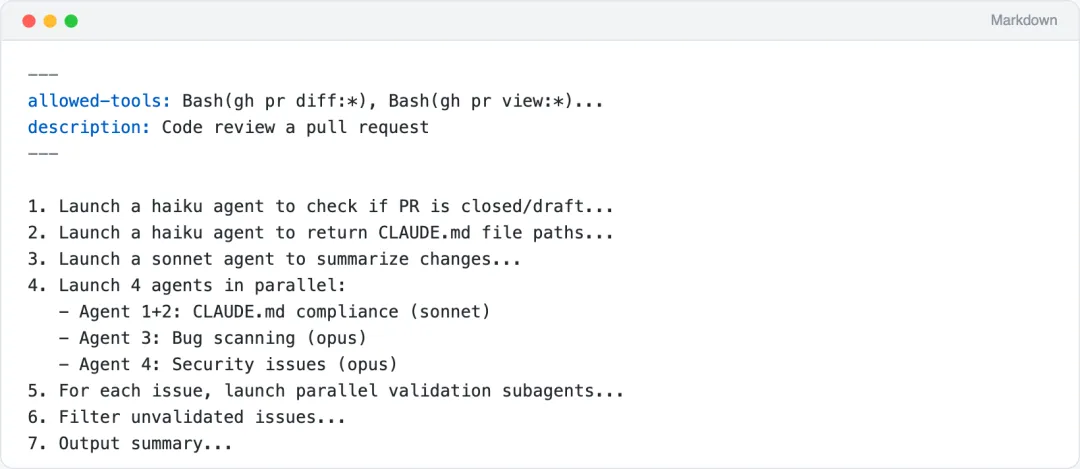Click the Agent 3 Bug scanning line
Viewport: 1080px width, 469px height.
[213, 338]
